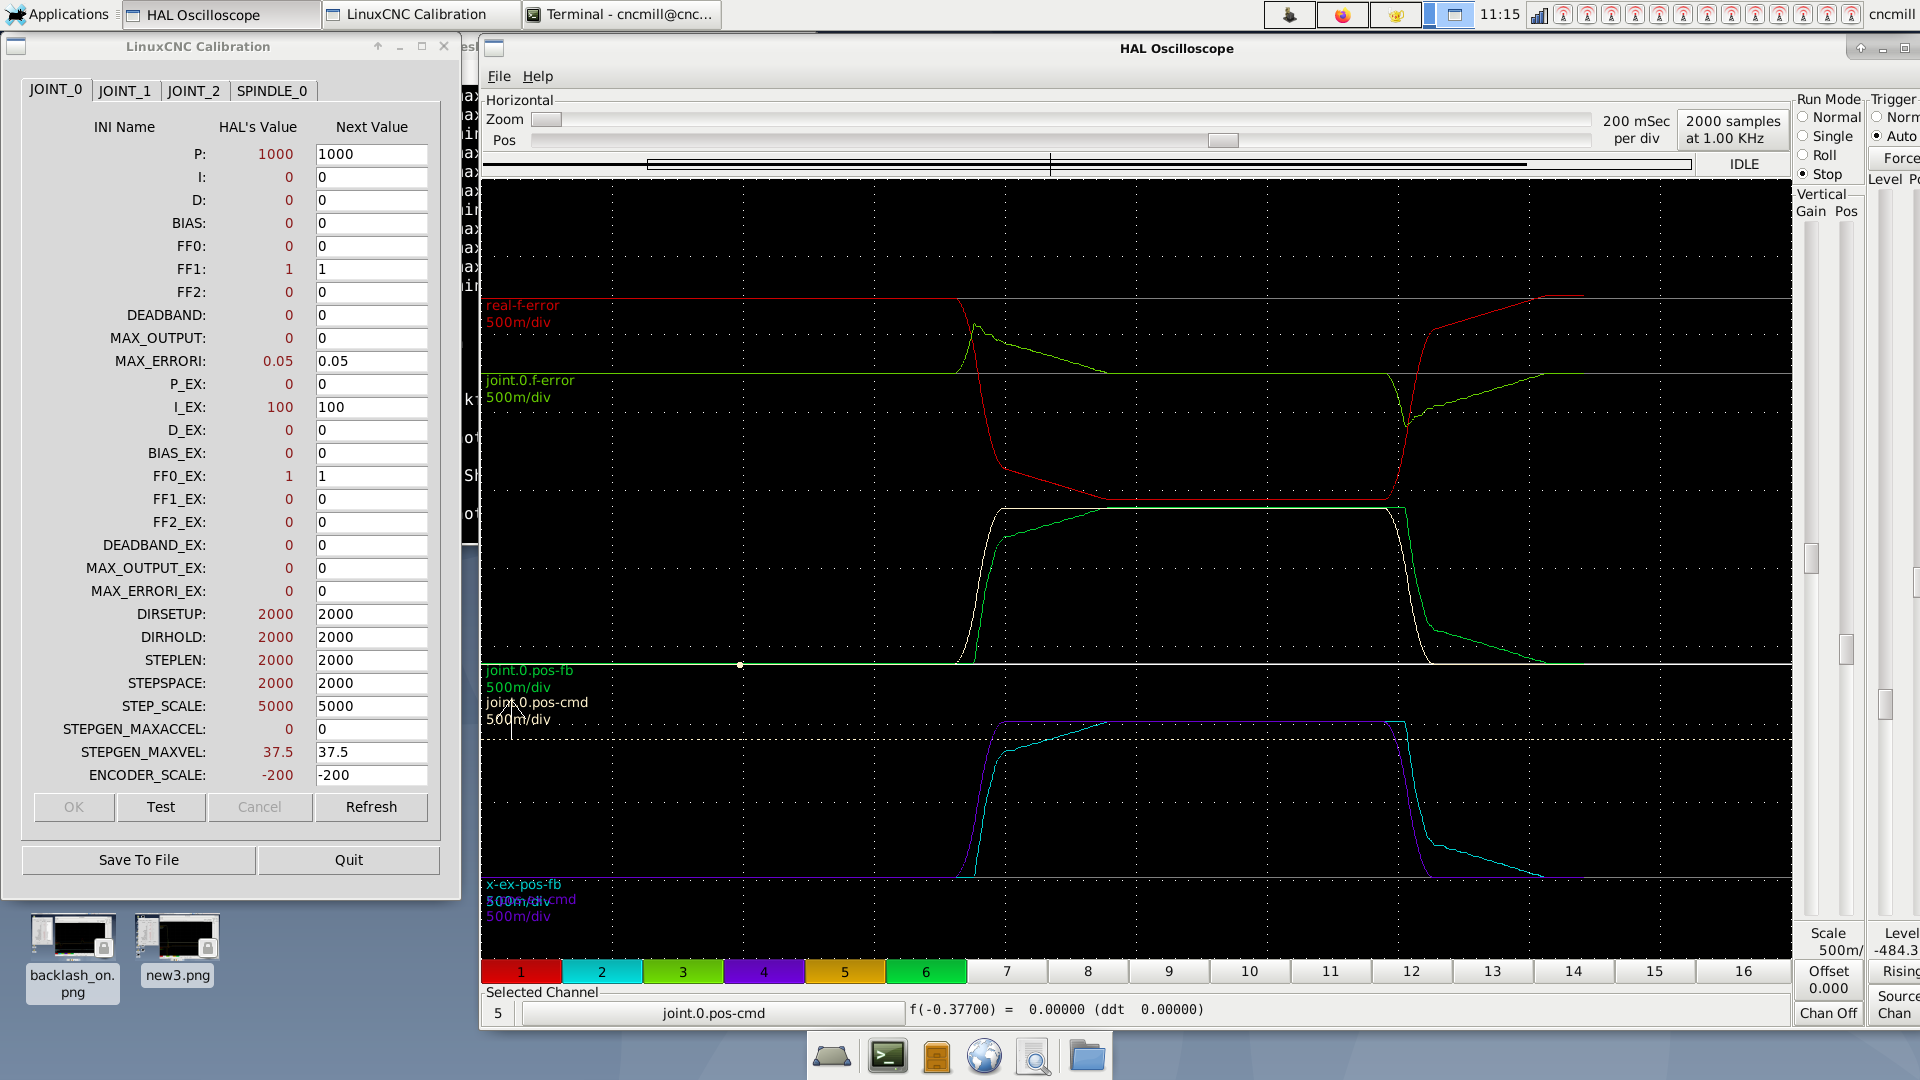Switch to Terminal window in taskbar

[x=621, y=15]
